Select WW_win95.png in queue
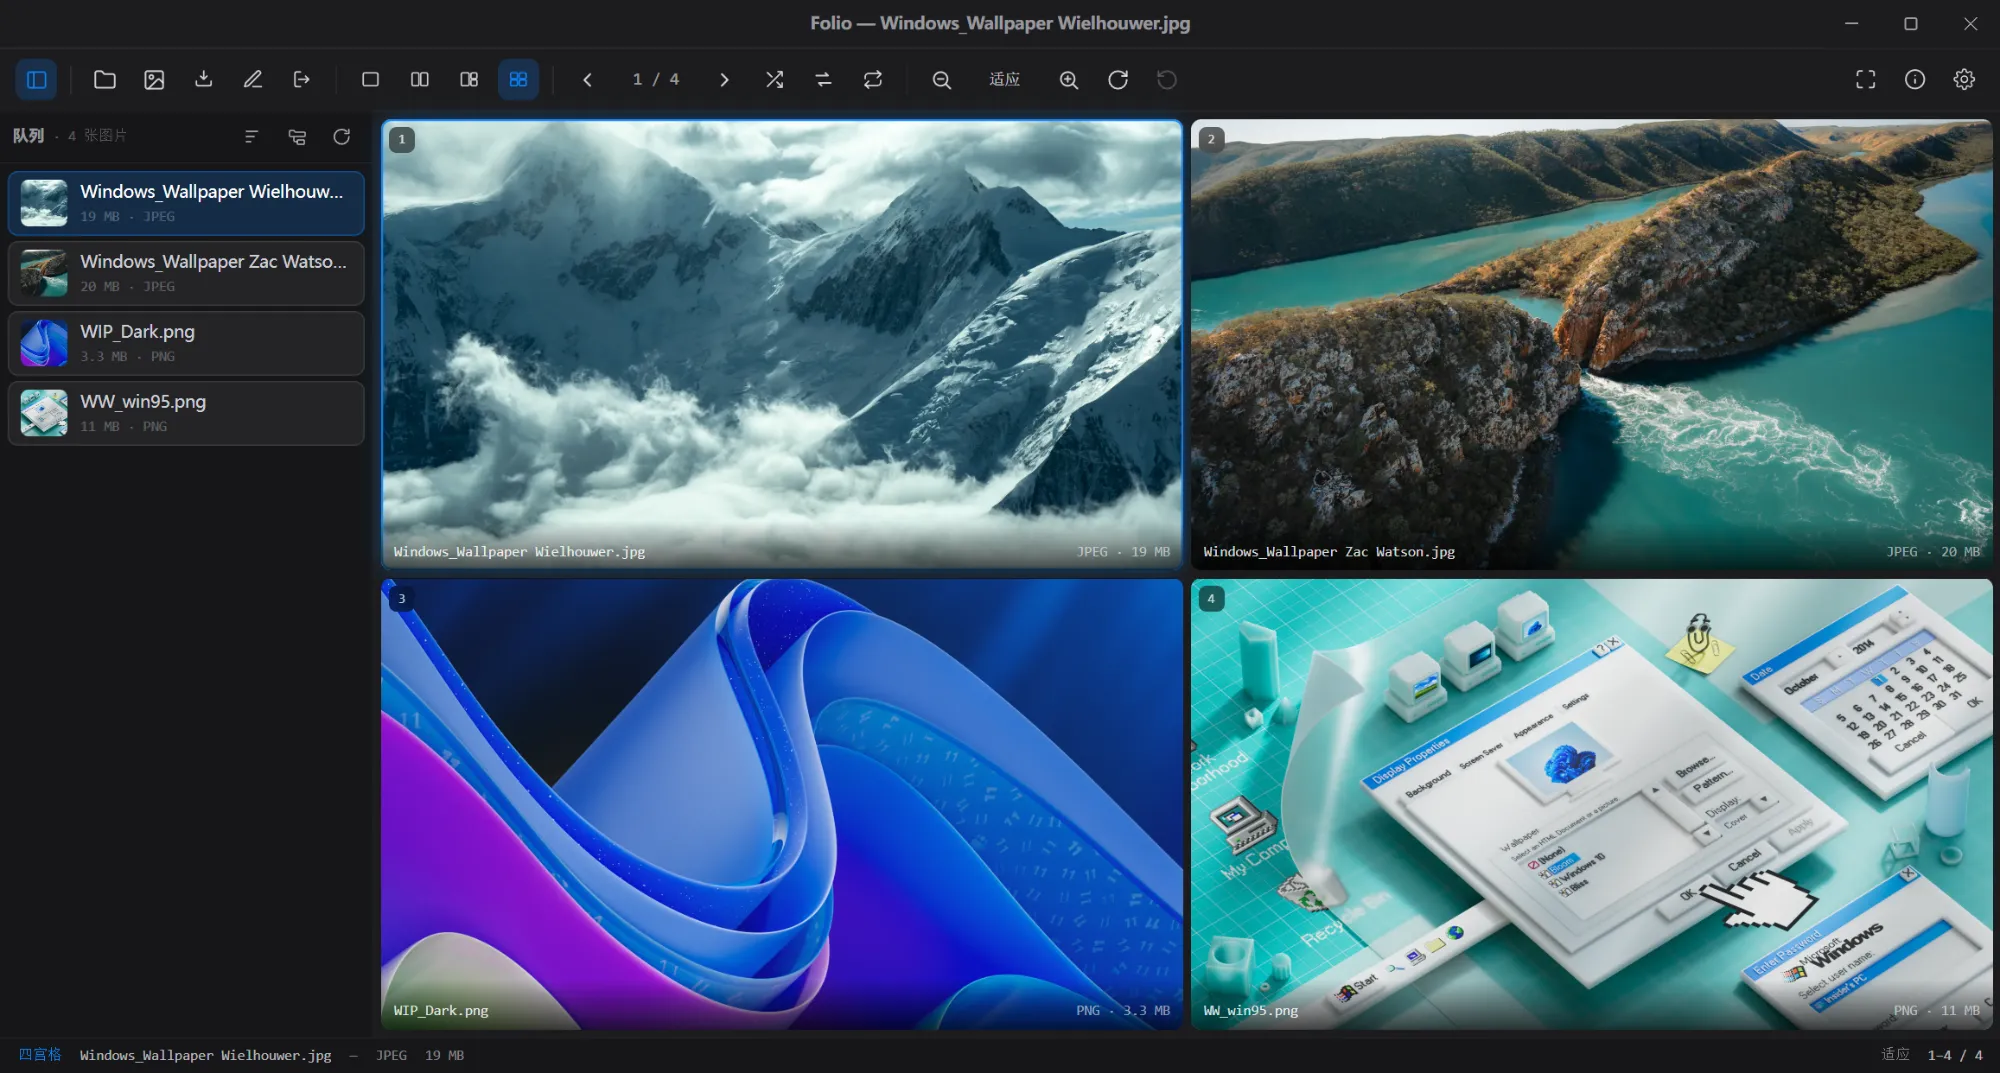Viewport: 2000px width, 1073px height. point(186,413)
